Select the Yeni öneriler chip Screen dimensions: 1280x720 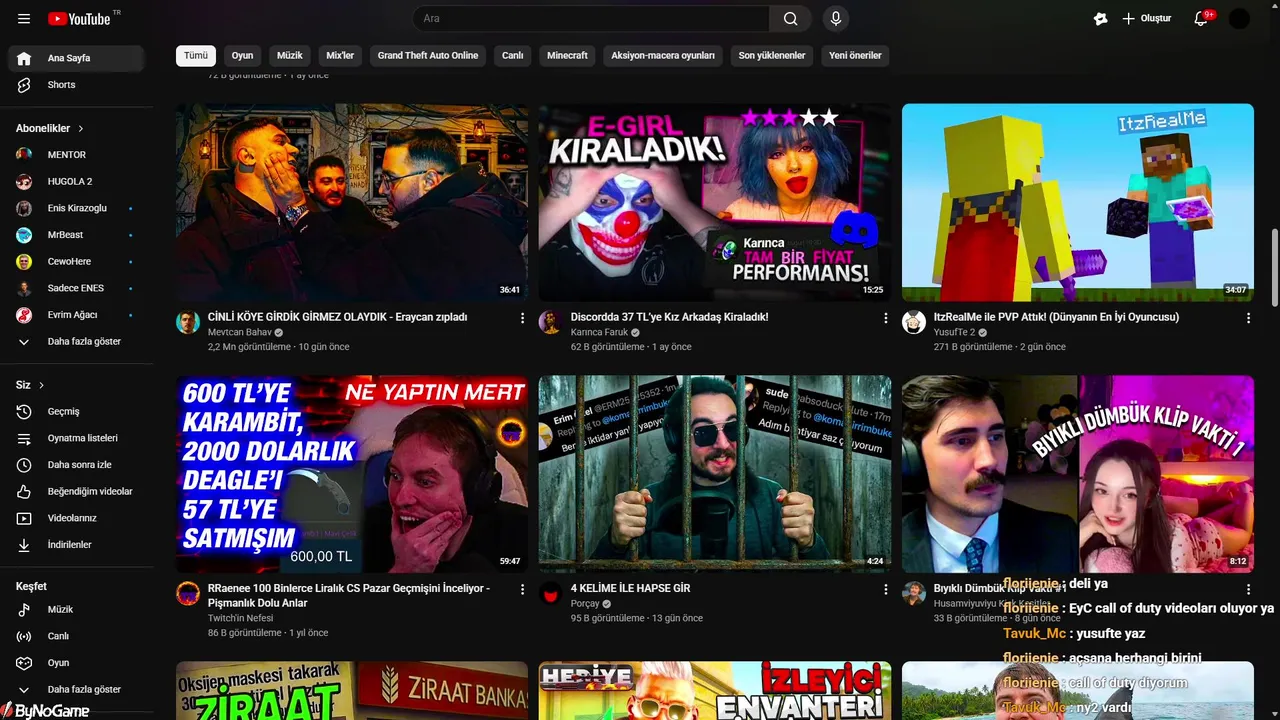855,56
